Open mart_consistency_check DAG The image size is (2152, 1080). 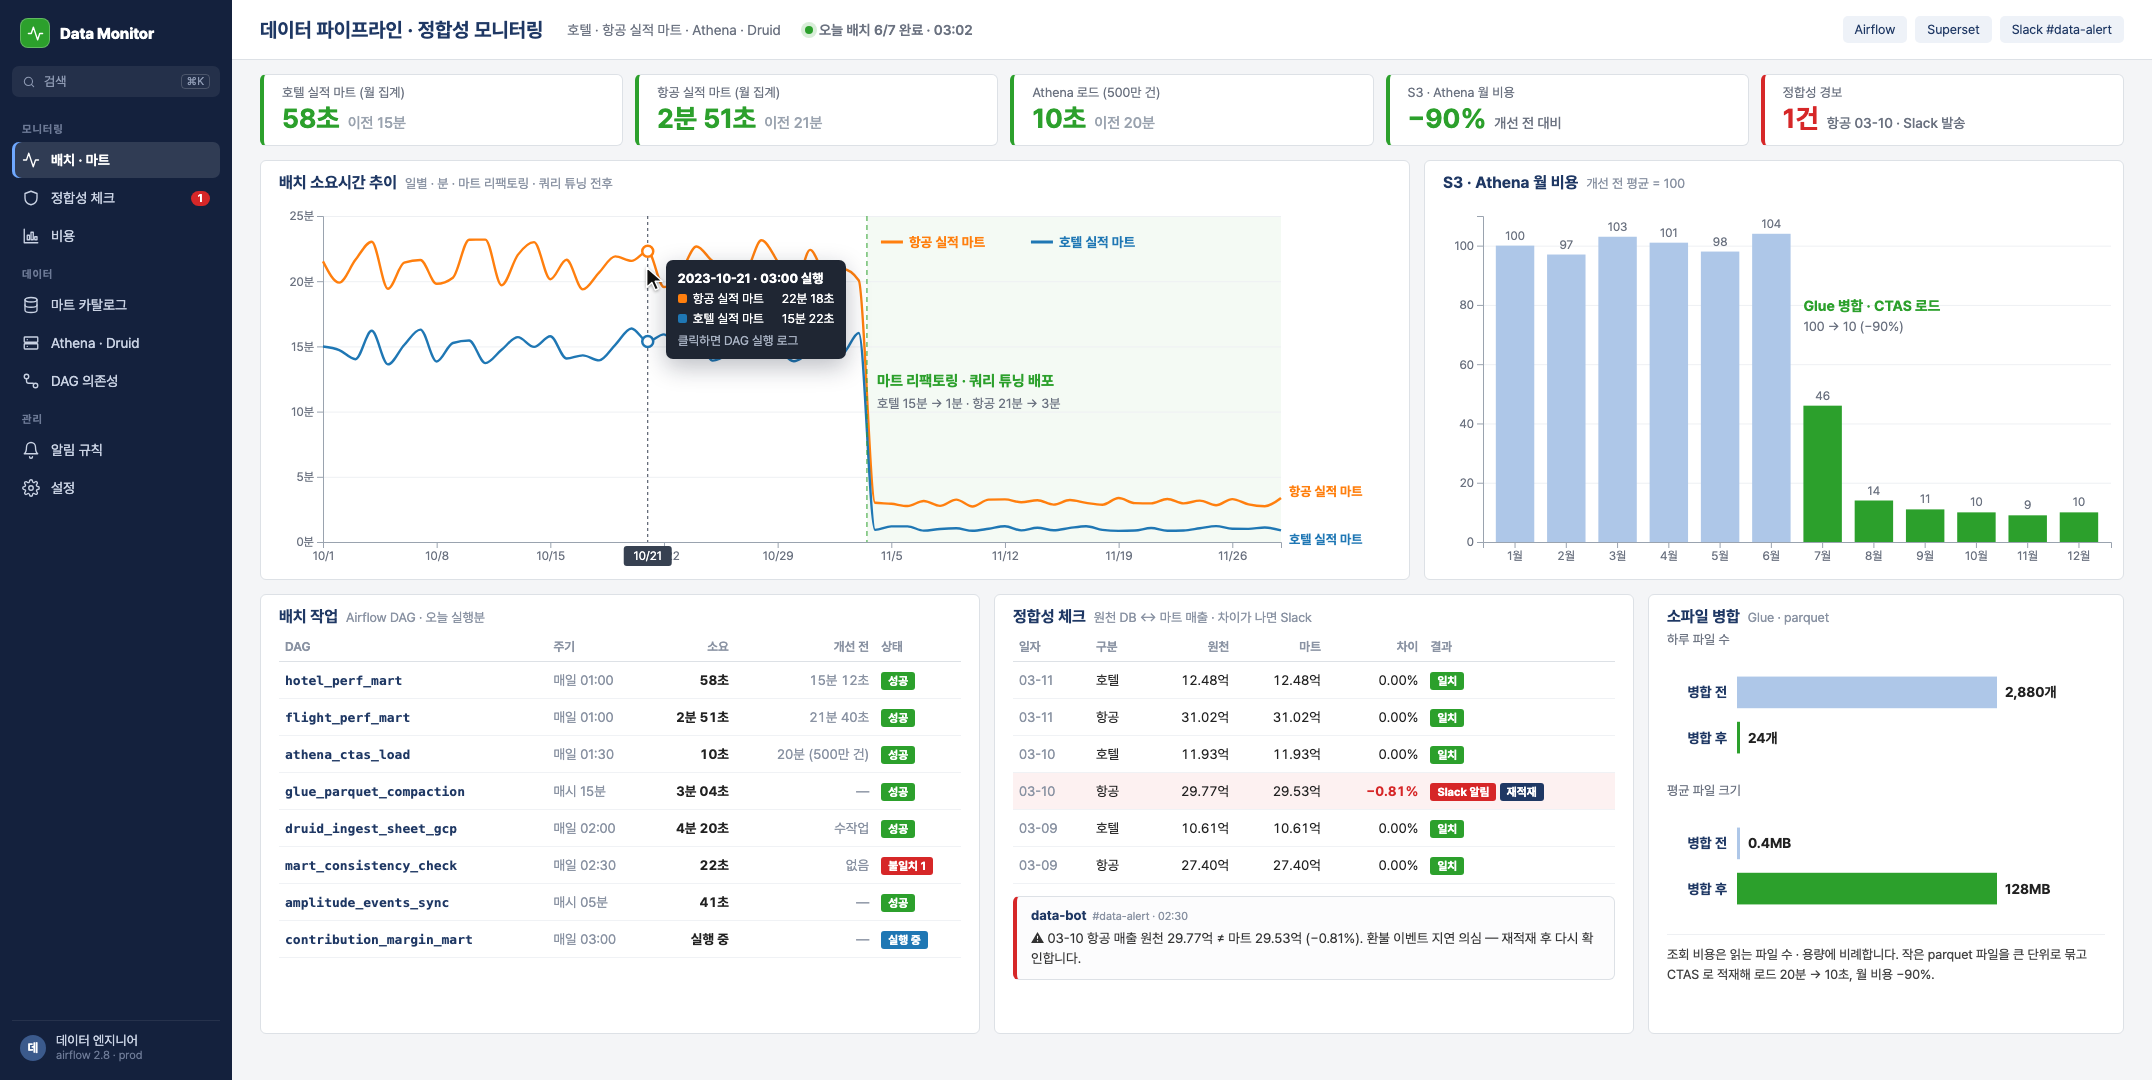(x=620, y=866)
